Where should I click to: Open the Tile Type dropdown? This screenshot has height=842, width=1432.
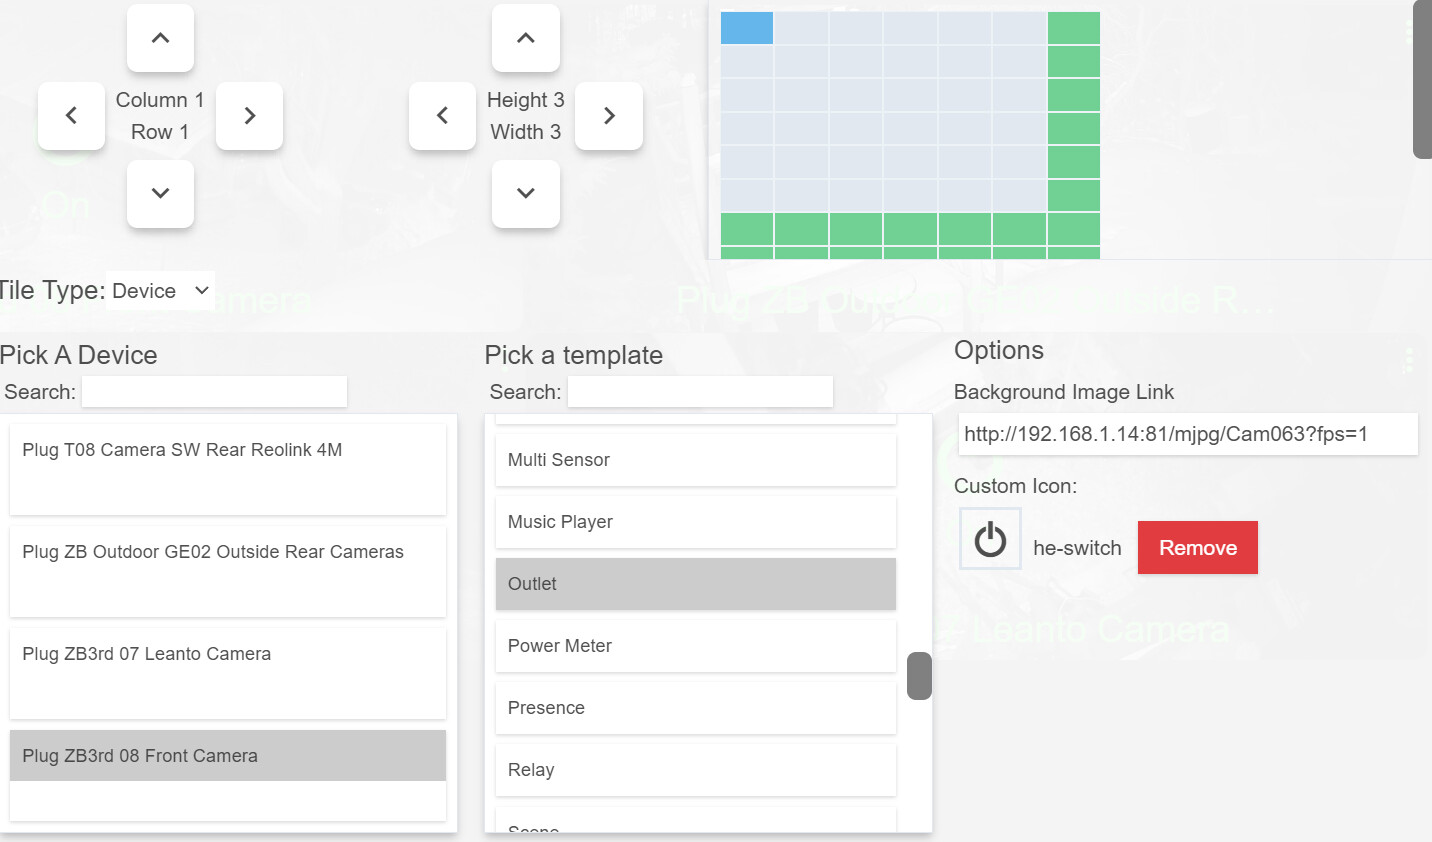pos(160,291)
